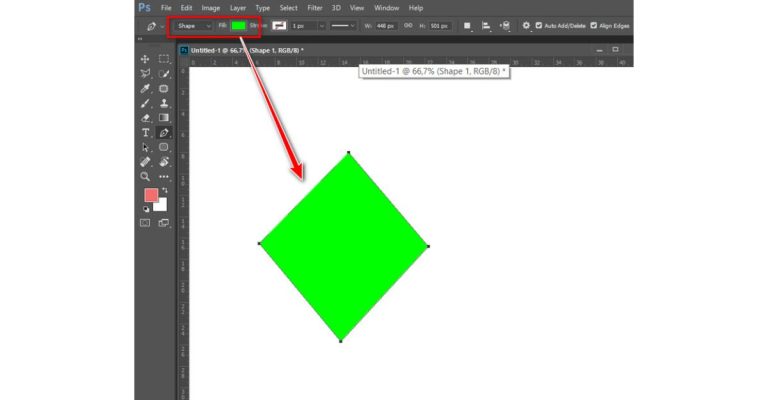Click the Pen tool in toolbox
Viewport: 768px width, 400px height.
(x=164, y=132)
